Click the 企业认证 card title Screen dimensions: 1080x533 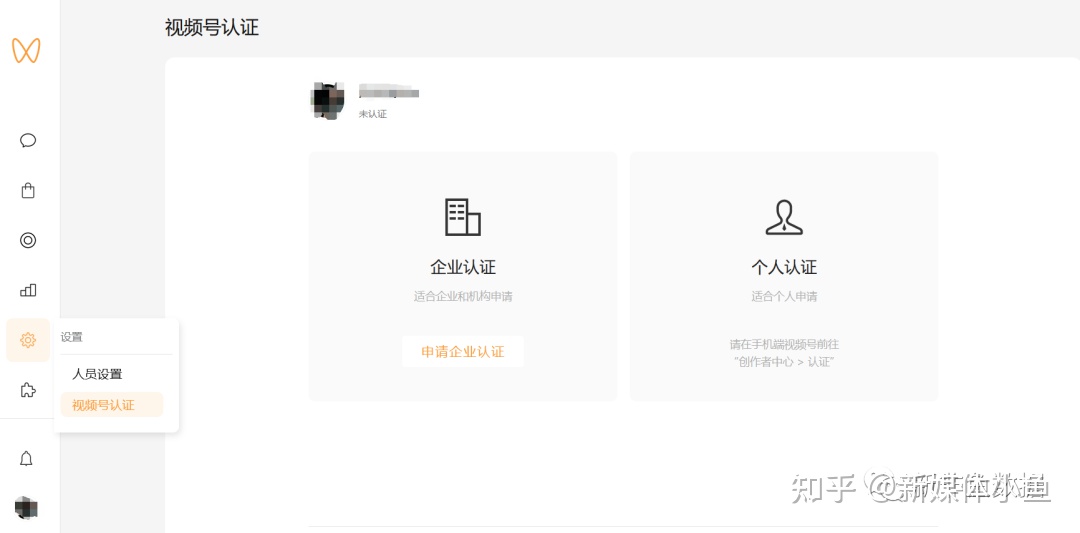pyautogui.click(x=462, y=267)
